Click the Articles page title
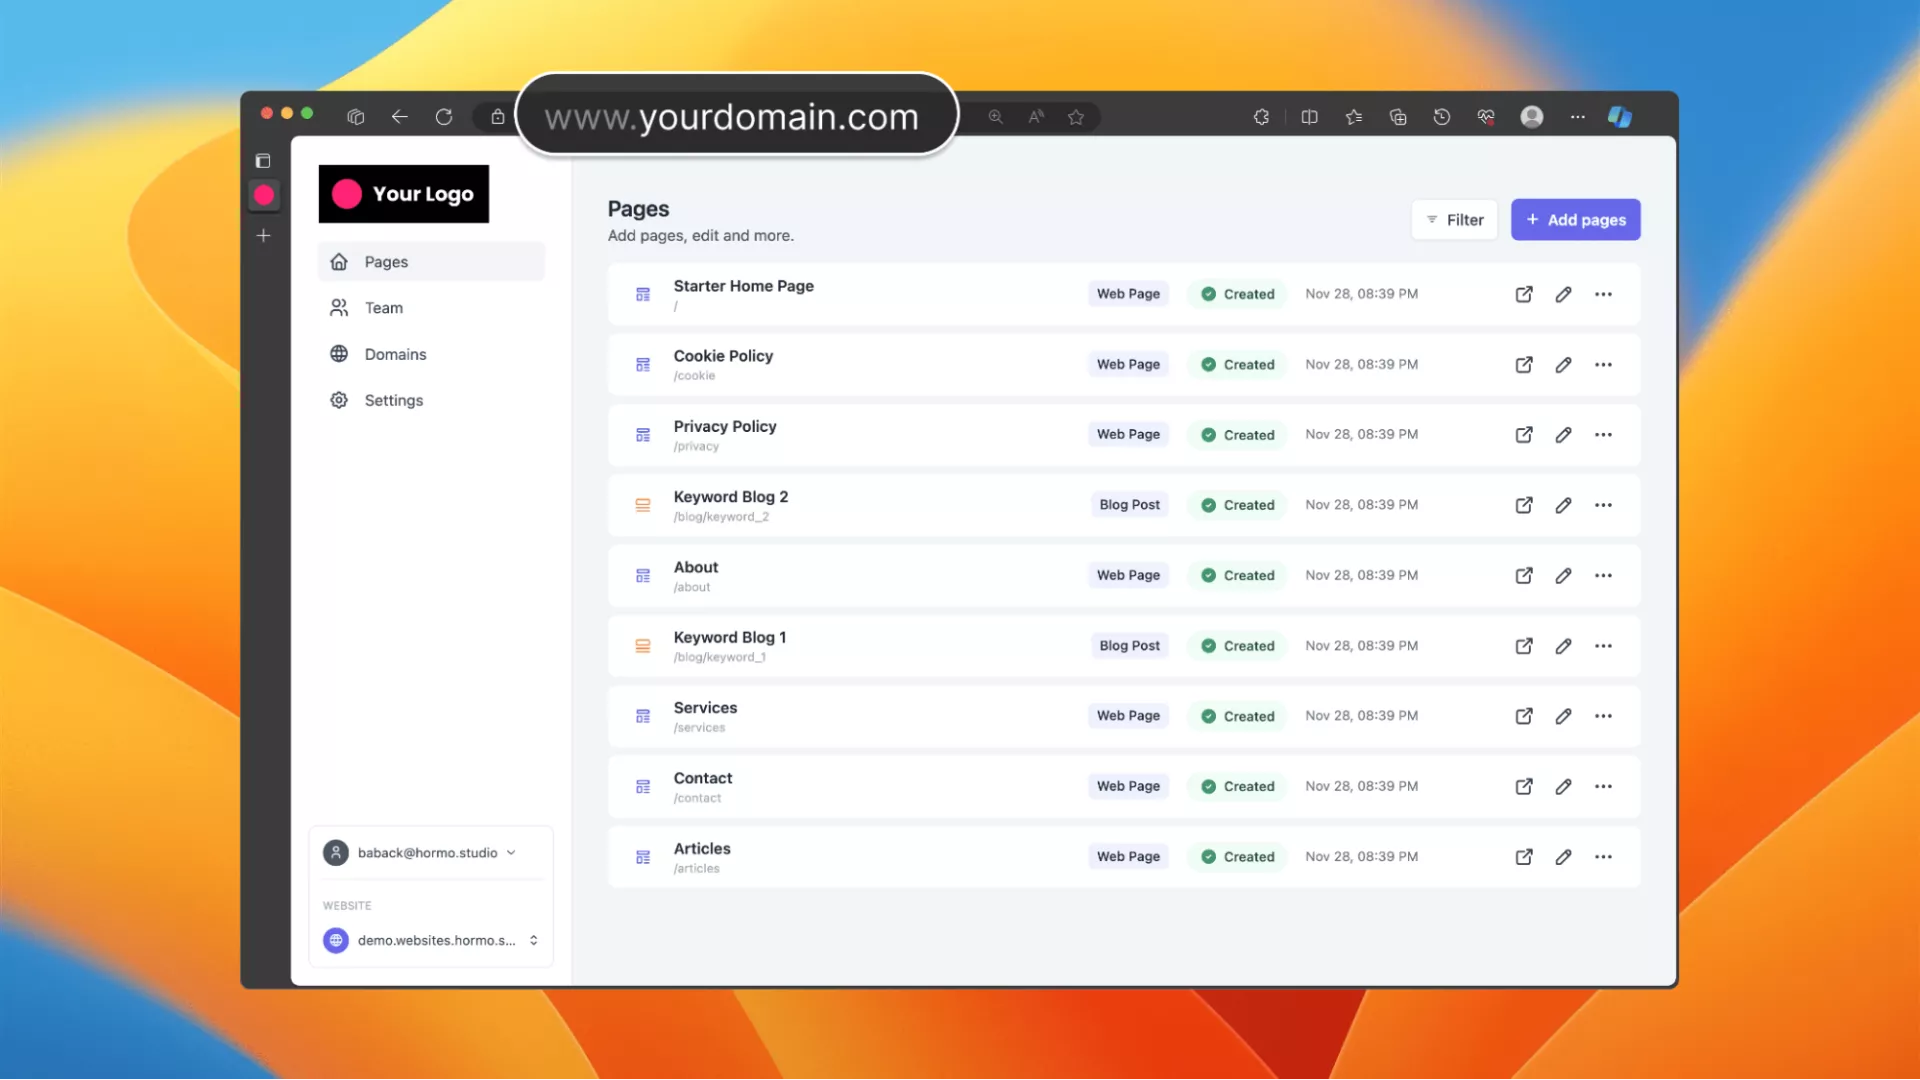The image size is (1920, 1080). (x=702, y=848)
